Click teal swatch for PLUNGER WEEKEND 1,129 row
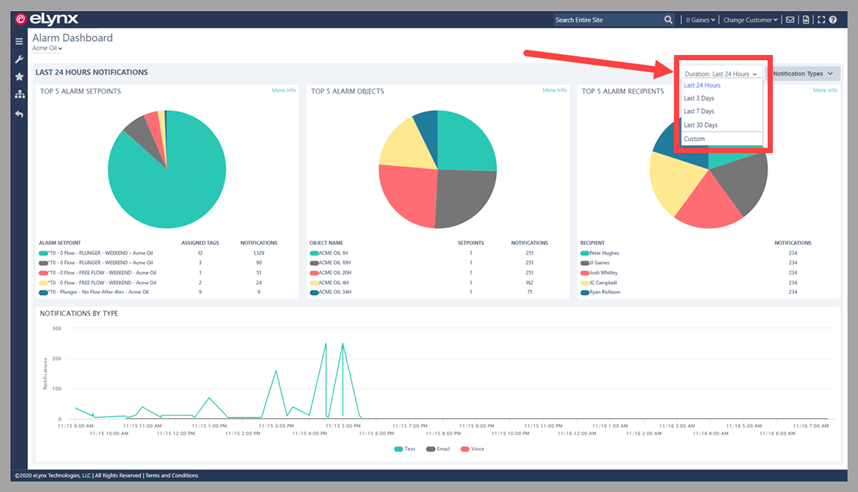Viewport: 858px width, 492px height. (43, 253)
